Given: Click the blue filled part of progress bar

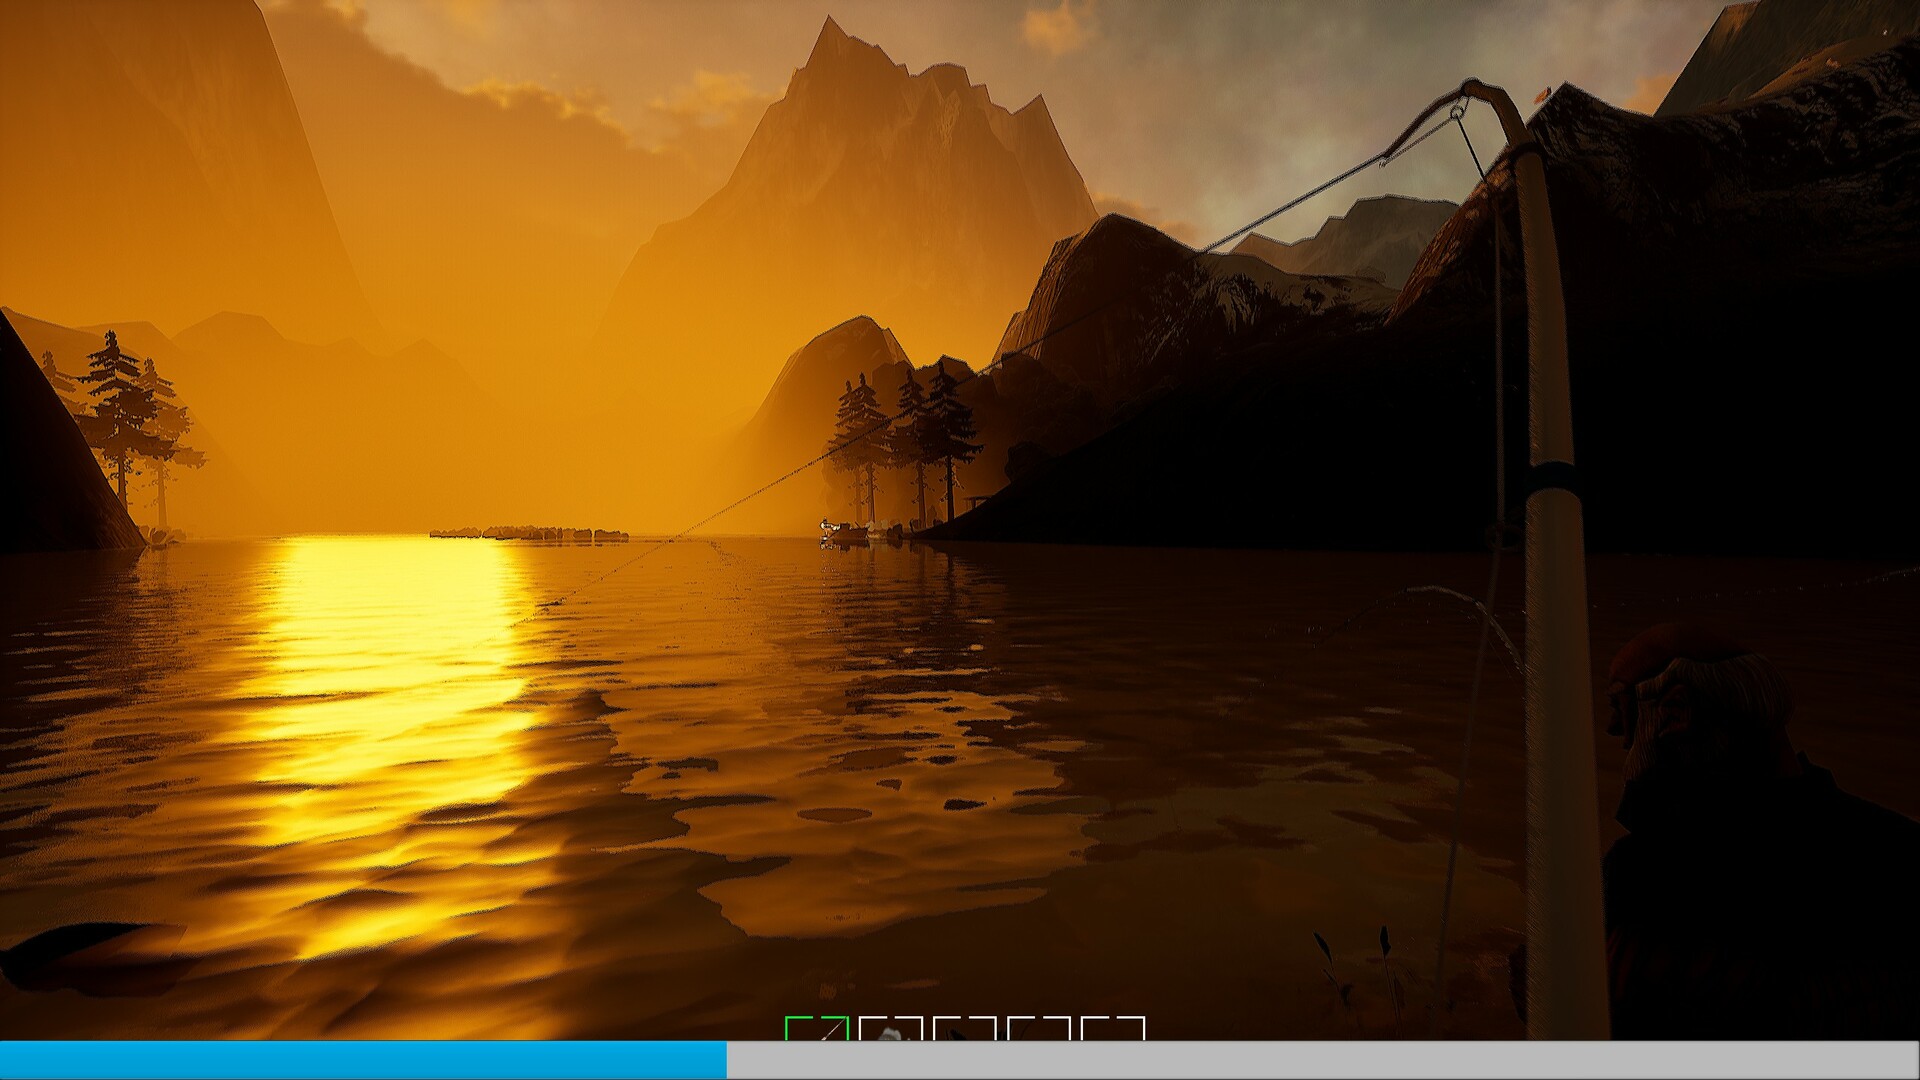Looking at the screenshot, I should pos(360,1060).
